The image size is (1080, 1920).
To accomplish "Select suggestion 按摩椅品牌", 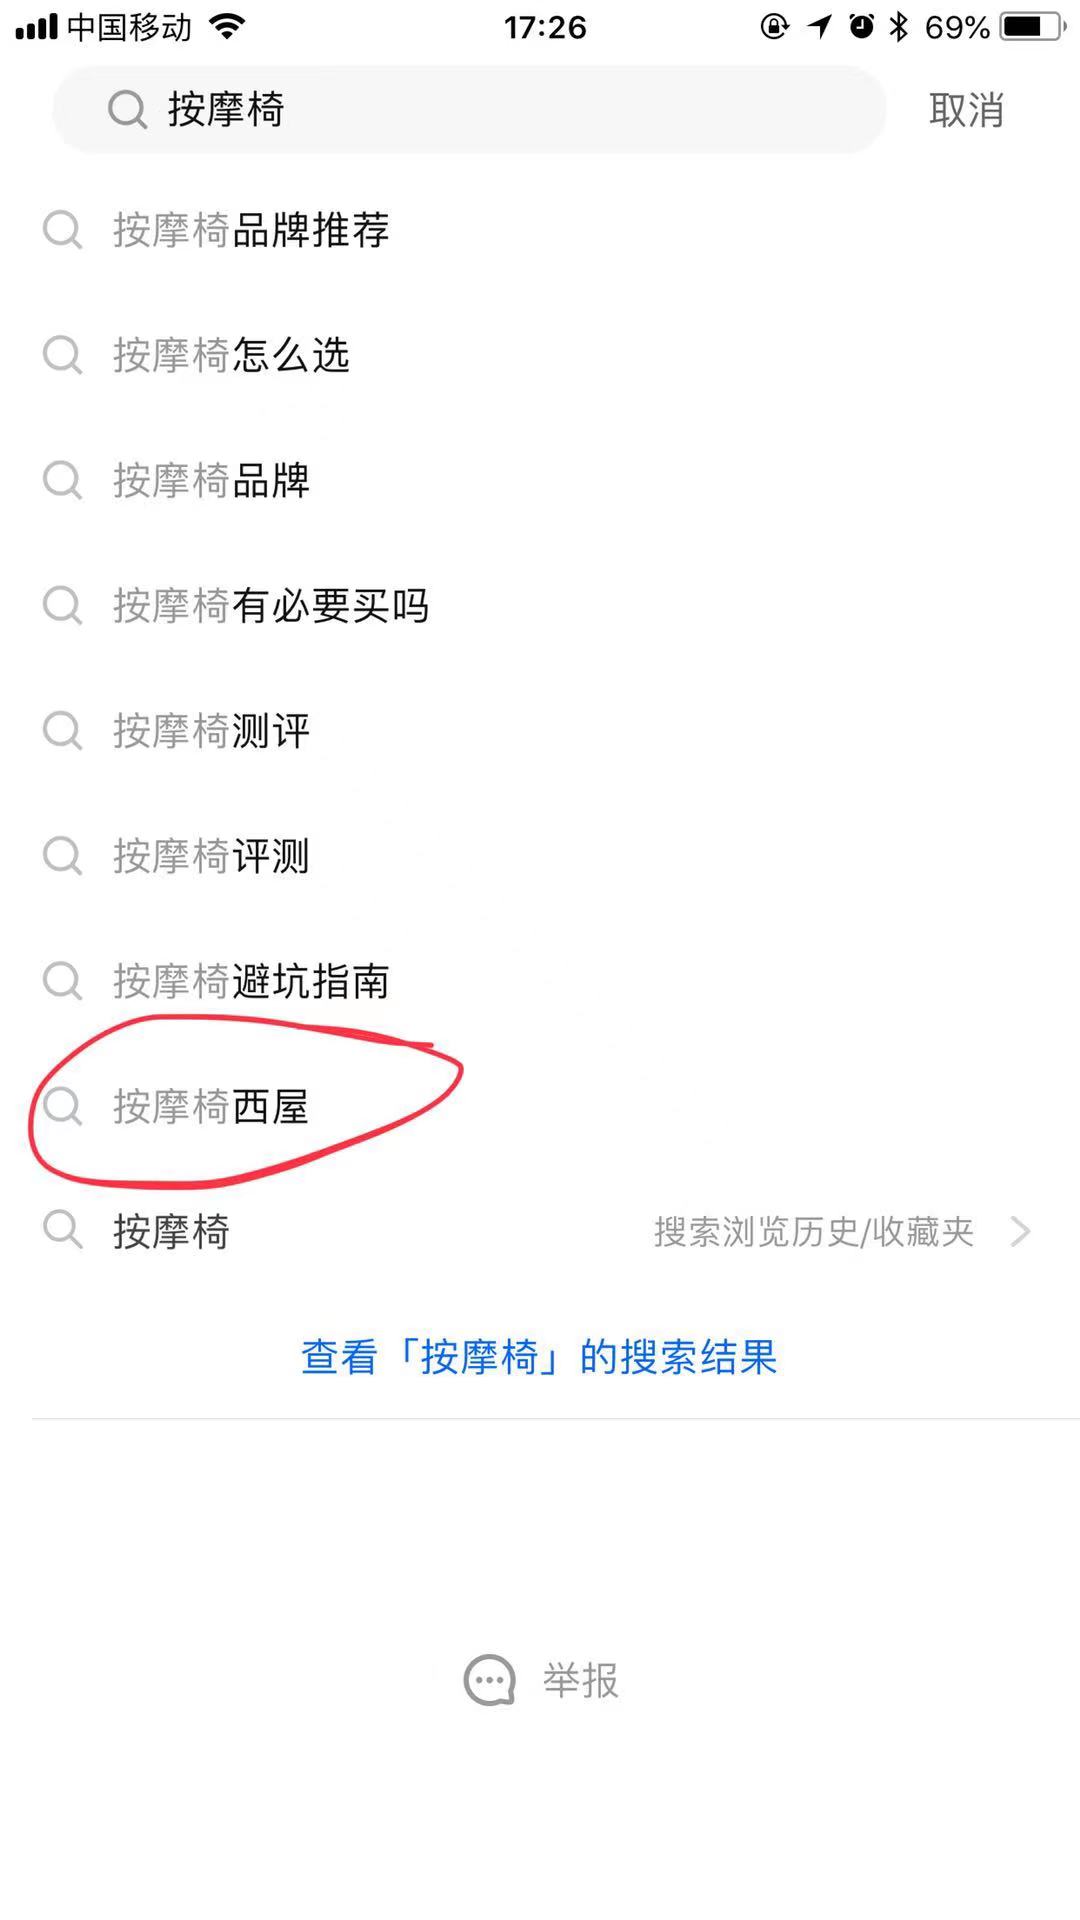I will (211, 481).
